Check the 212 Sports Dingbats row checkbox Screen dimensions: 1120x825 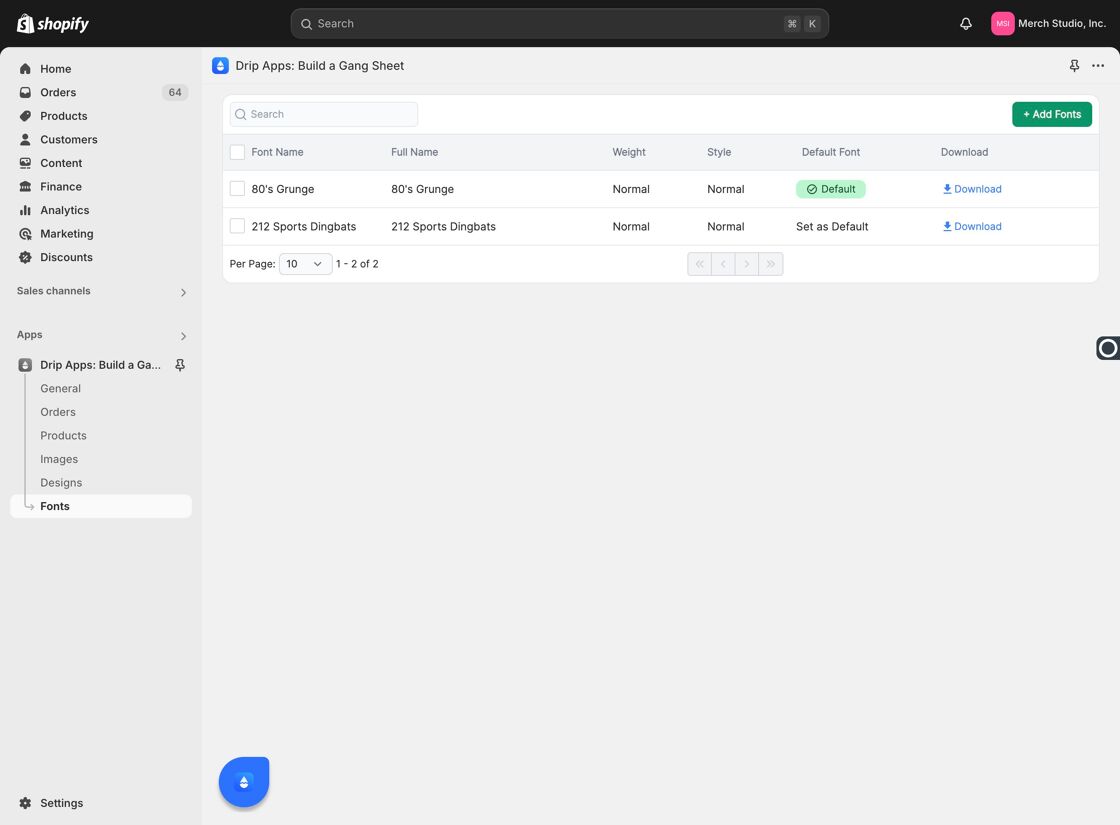pyautogui.click(x=237, y=226)
